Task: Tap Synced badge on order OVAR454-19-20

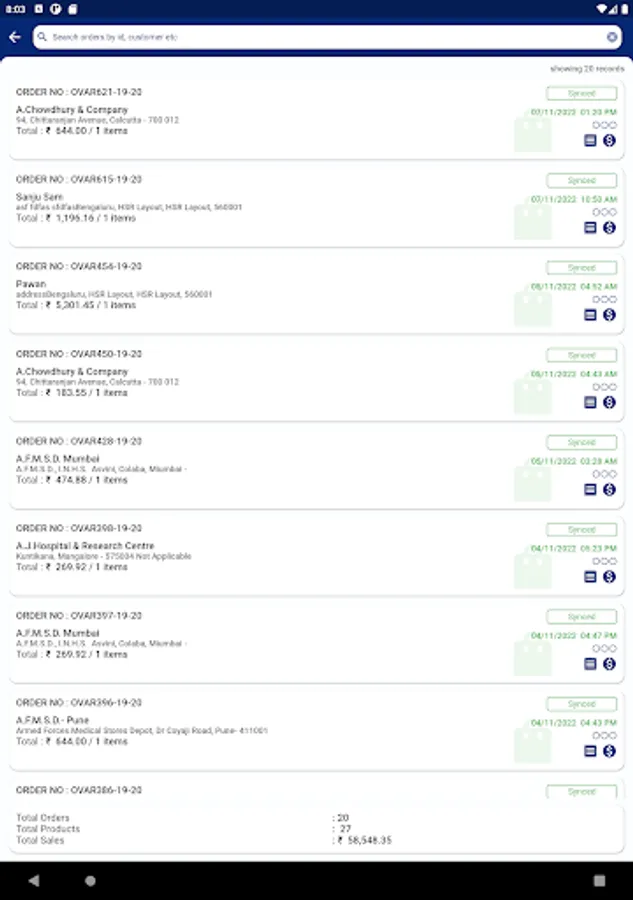Action: click(x=581, y=268)
